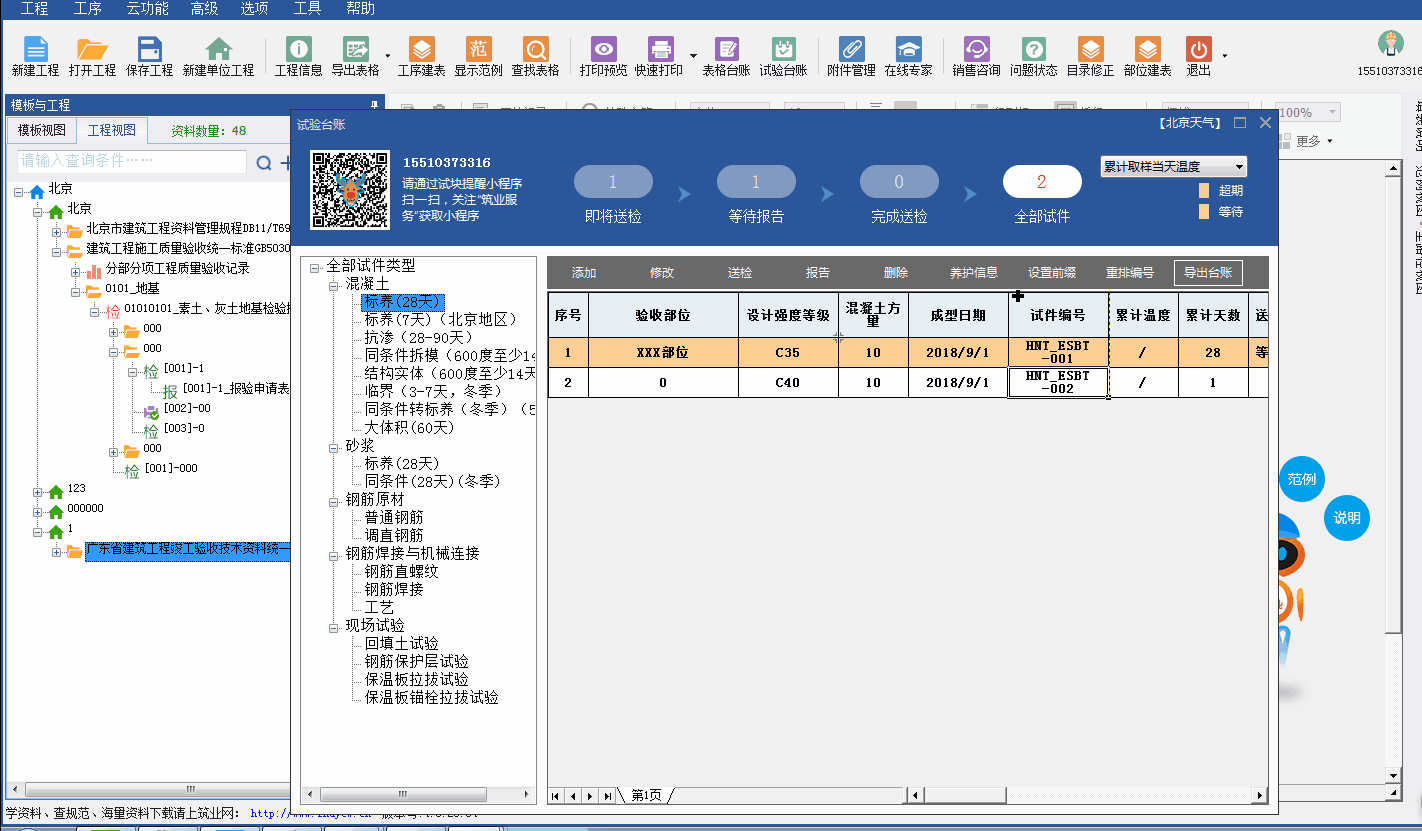Click the 查找表格 search icon
Screen dimensions: 1422x831
tap(535, 50)
